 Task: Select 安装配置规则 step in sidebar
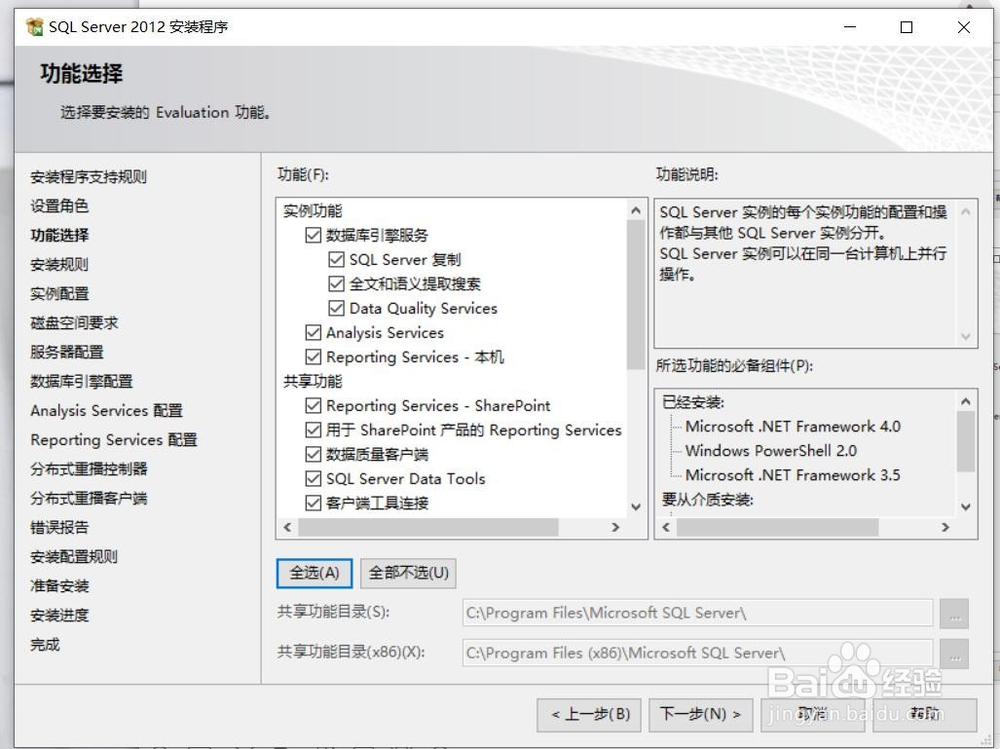74,557
